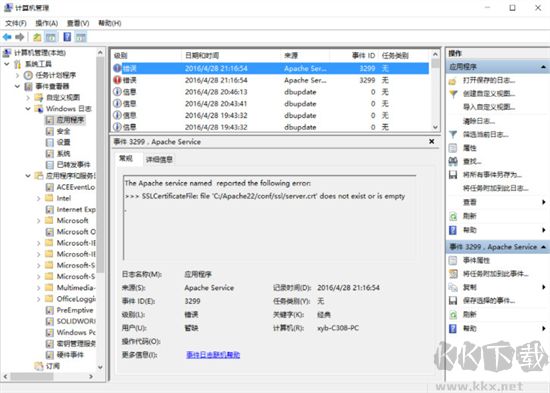The height and width of the screenshot is (393, 550).
Task: Collapse the 事件查看器 tree node
Action: tap(17, 86)
